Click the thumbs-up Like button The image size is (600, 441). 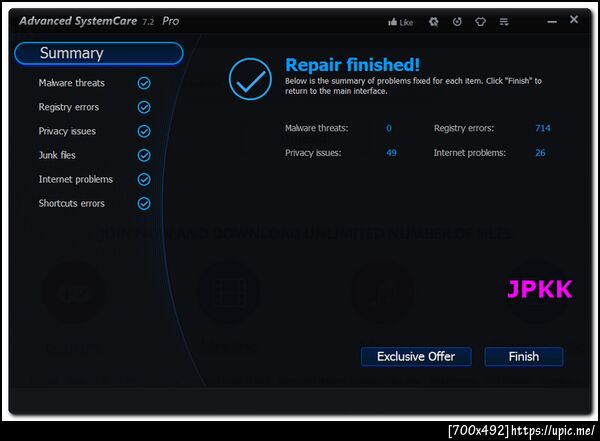coord(400,22)
